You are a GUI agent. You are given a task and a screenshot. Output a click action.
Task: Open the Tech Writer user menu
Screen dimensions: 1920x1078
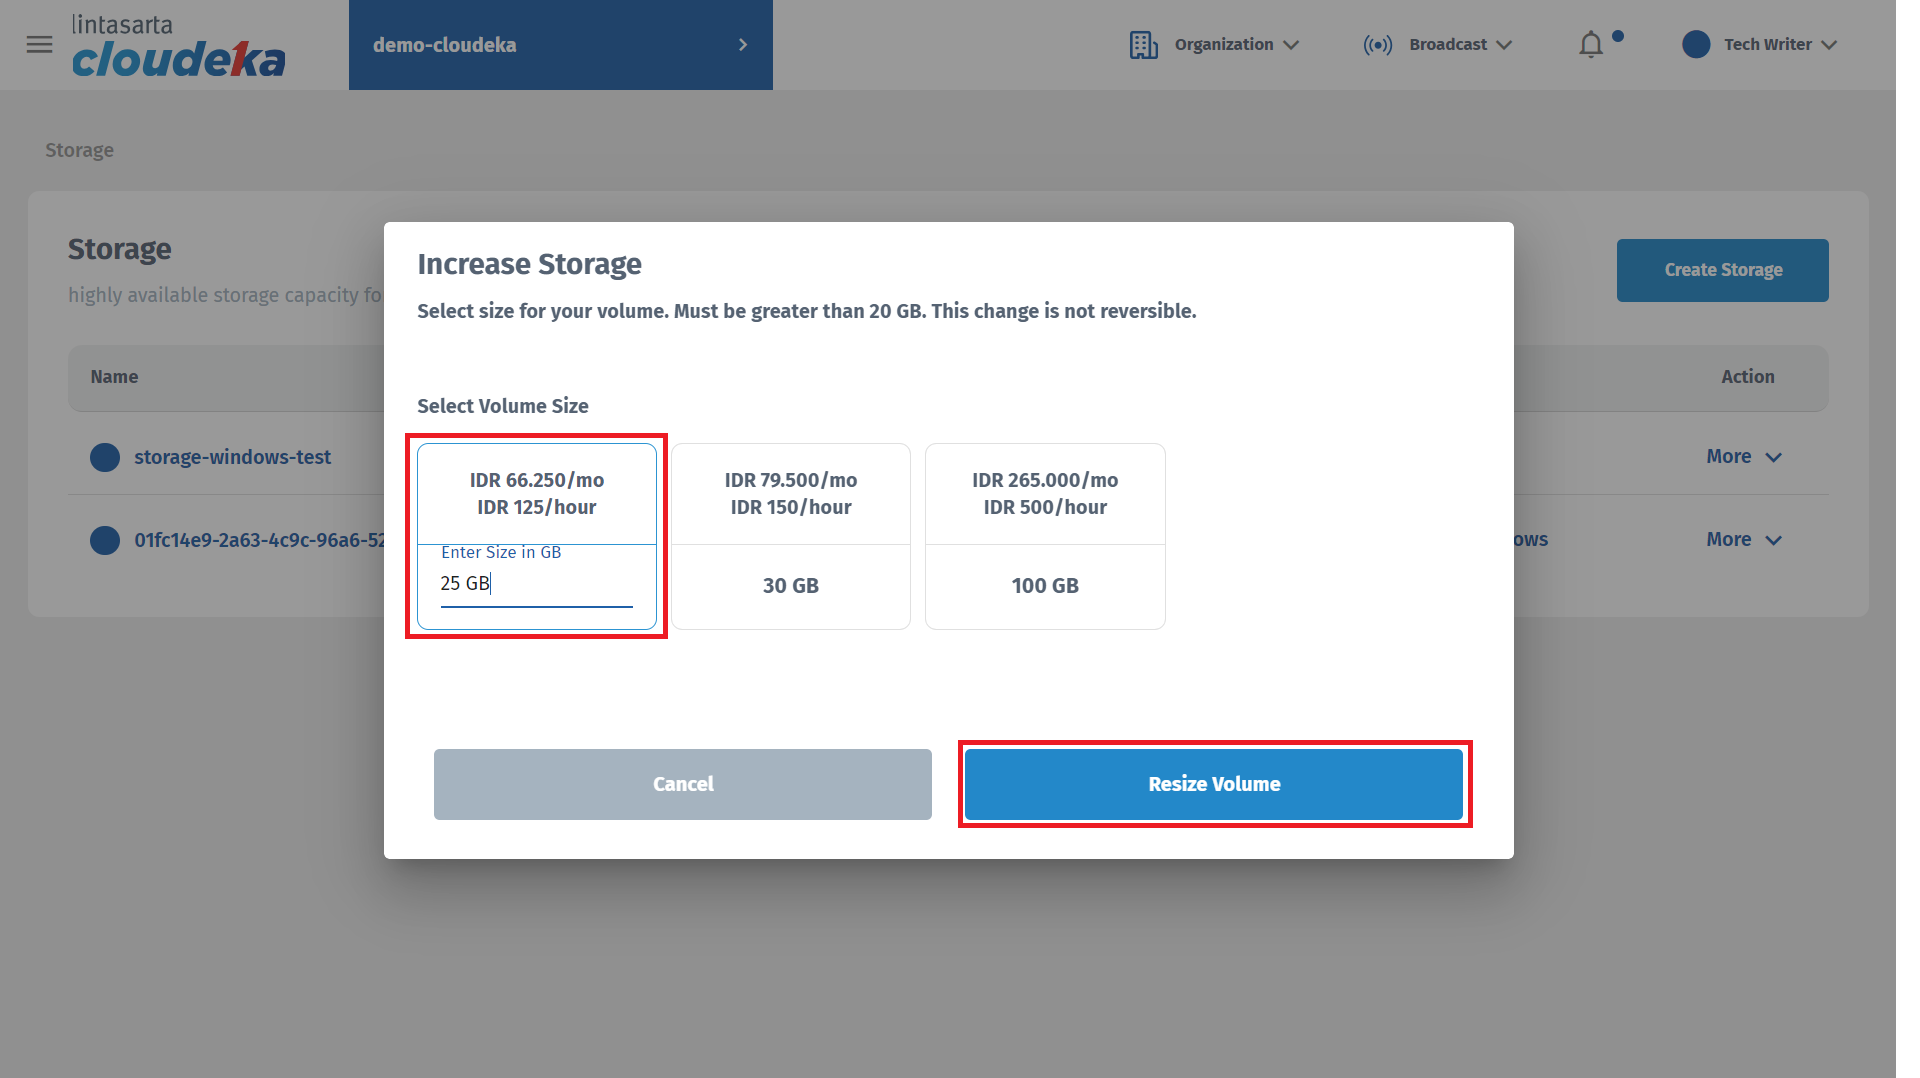[x=1779, y=45]
